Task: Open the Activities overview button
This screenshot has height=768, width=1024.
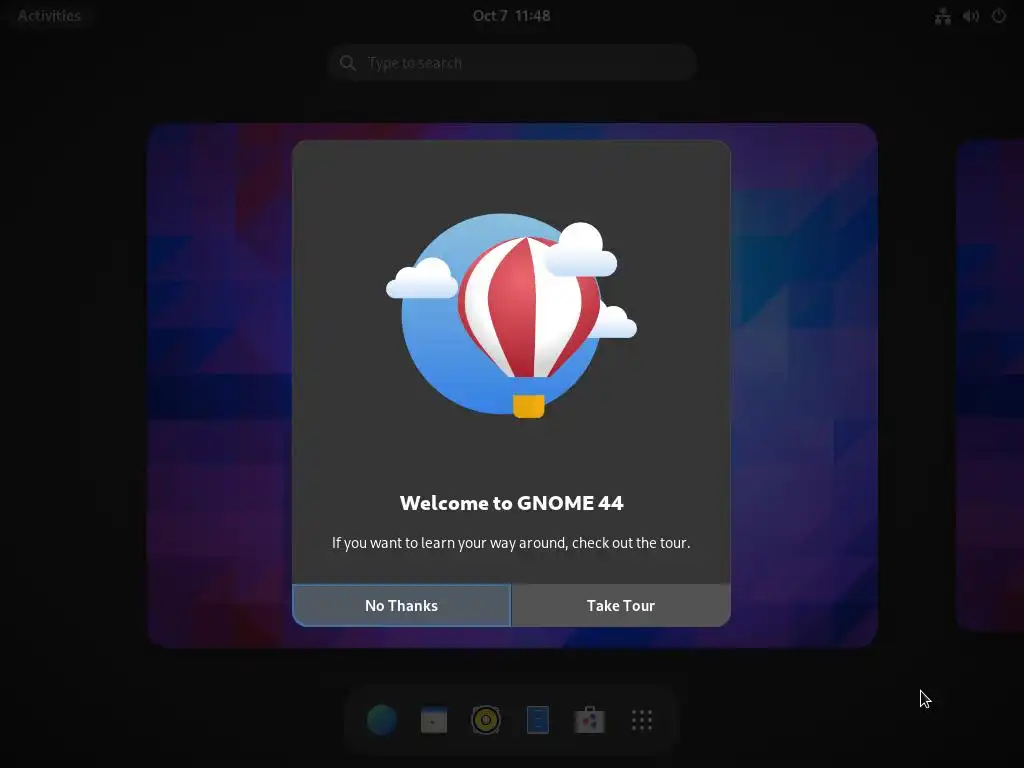Action: (49, 16)
